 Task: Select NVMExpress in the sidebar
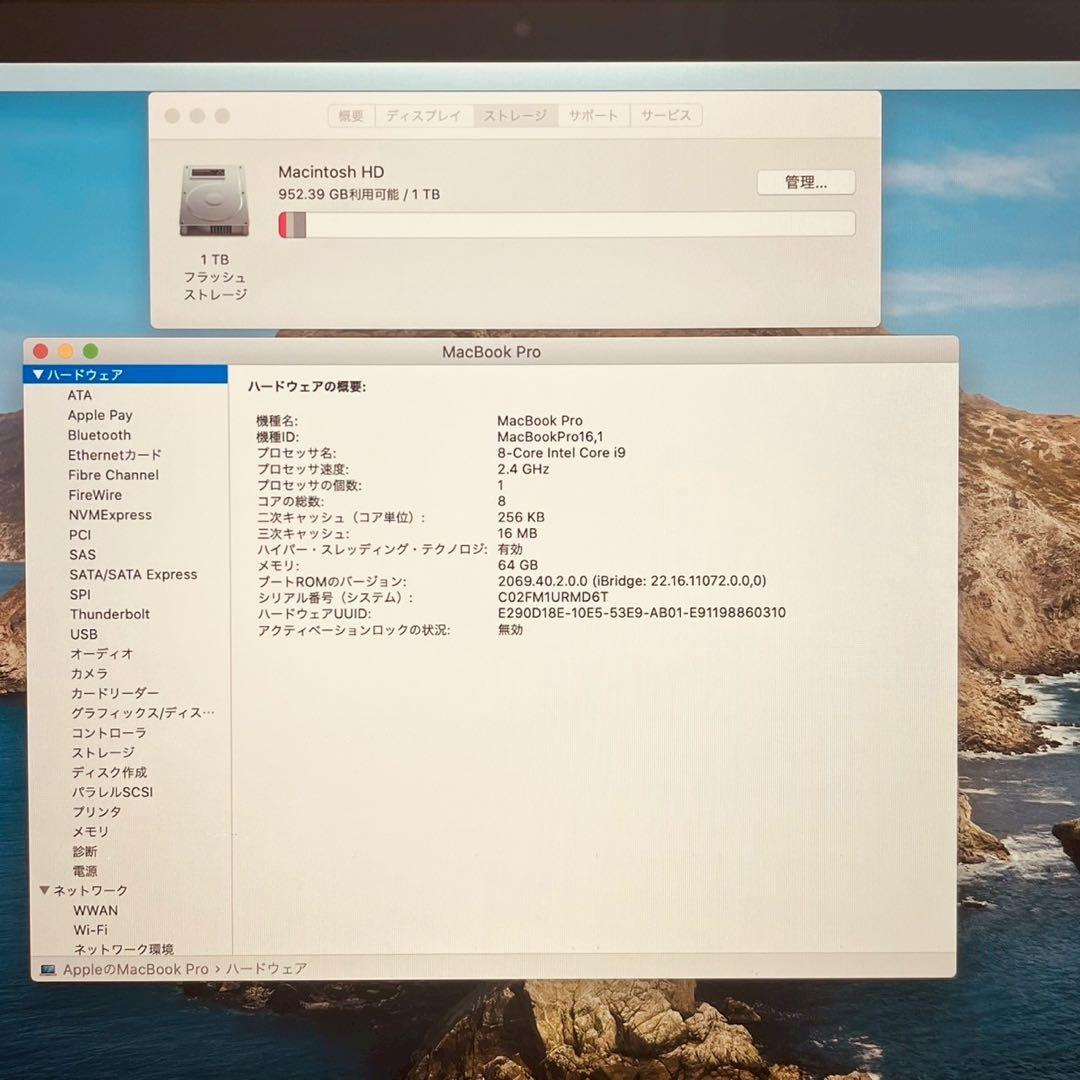112,514
